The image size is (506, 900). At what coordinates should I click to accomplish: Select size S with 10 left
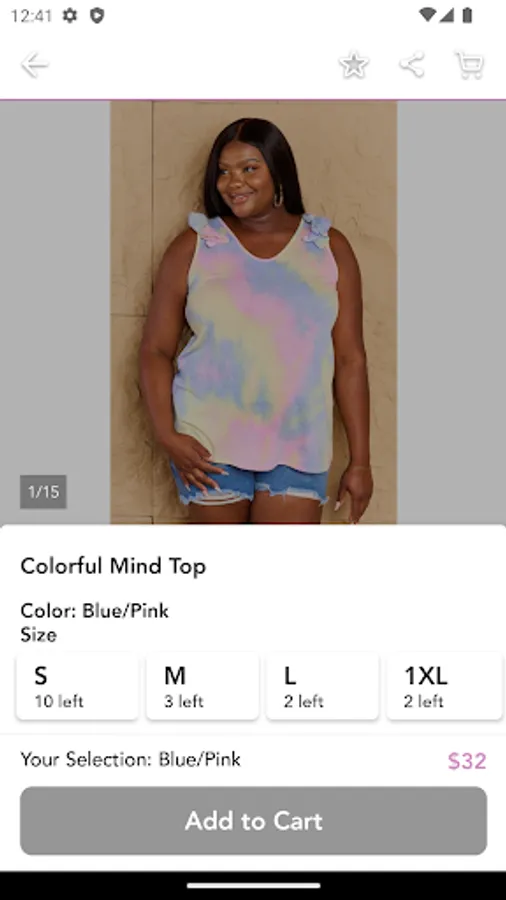77,686
